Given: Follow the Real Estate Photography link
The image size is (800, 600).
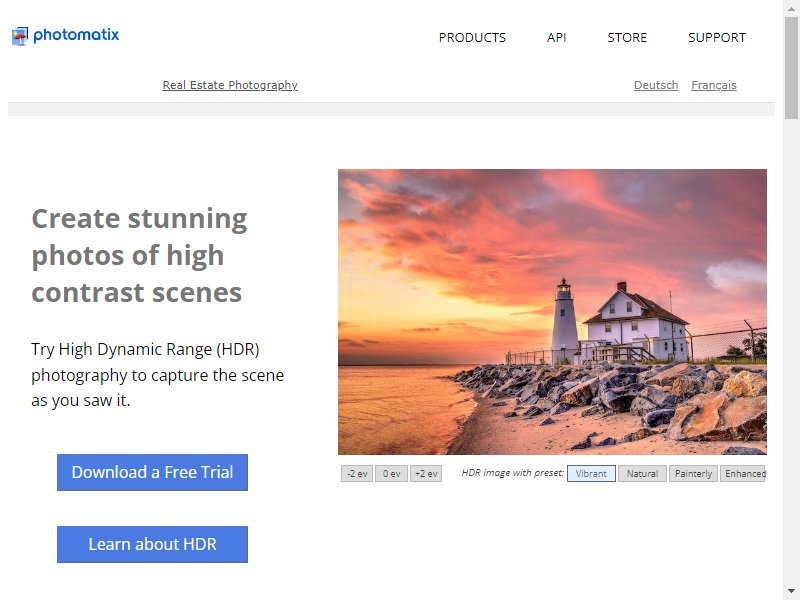Looking at the screenshot, I should coord(230,85).
